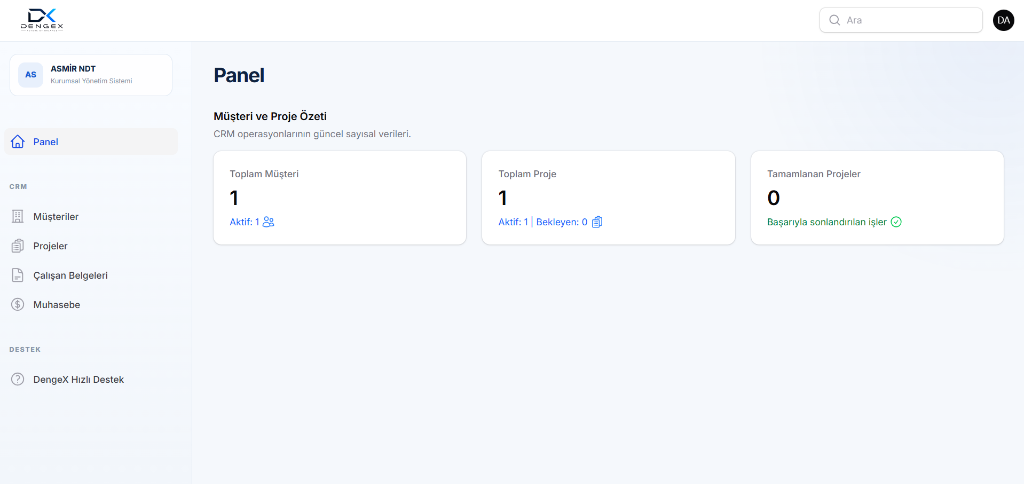Click the Aktif: 1 link under Toplam Proje
1024x484 pixels.
513,222
